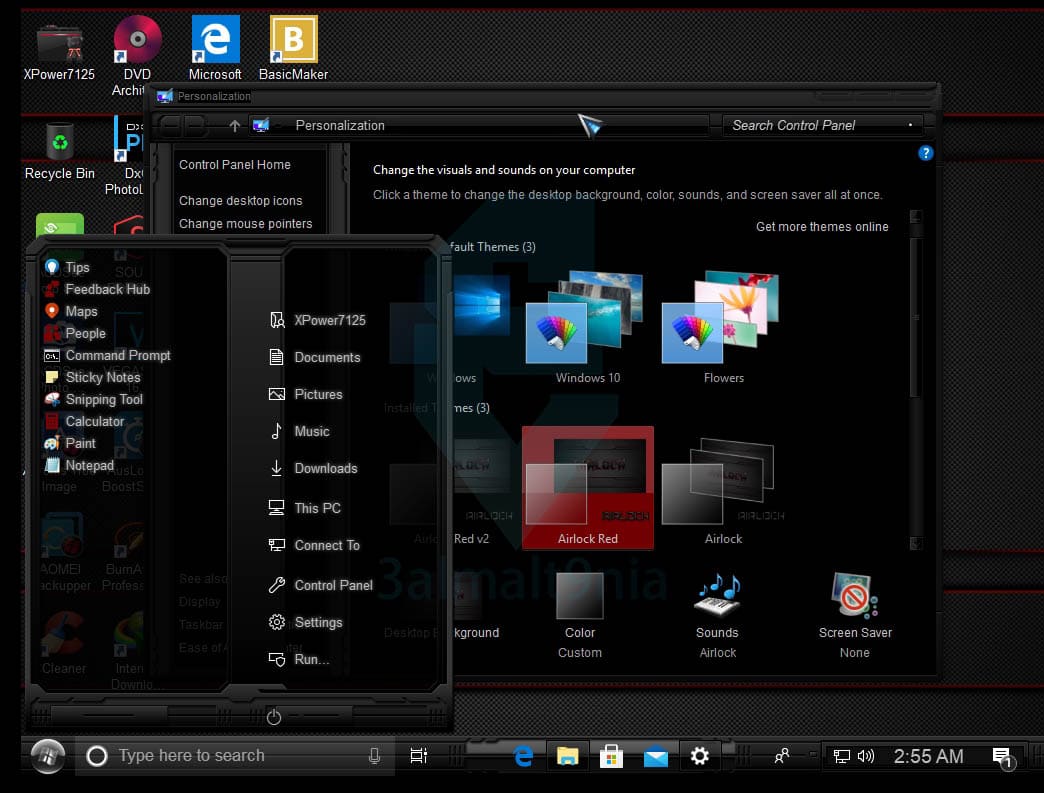This screenshot has height=793, width=1044.
Task: Open Maps from Start menu
Action: (x=71, y=311)
